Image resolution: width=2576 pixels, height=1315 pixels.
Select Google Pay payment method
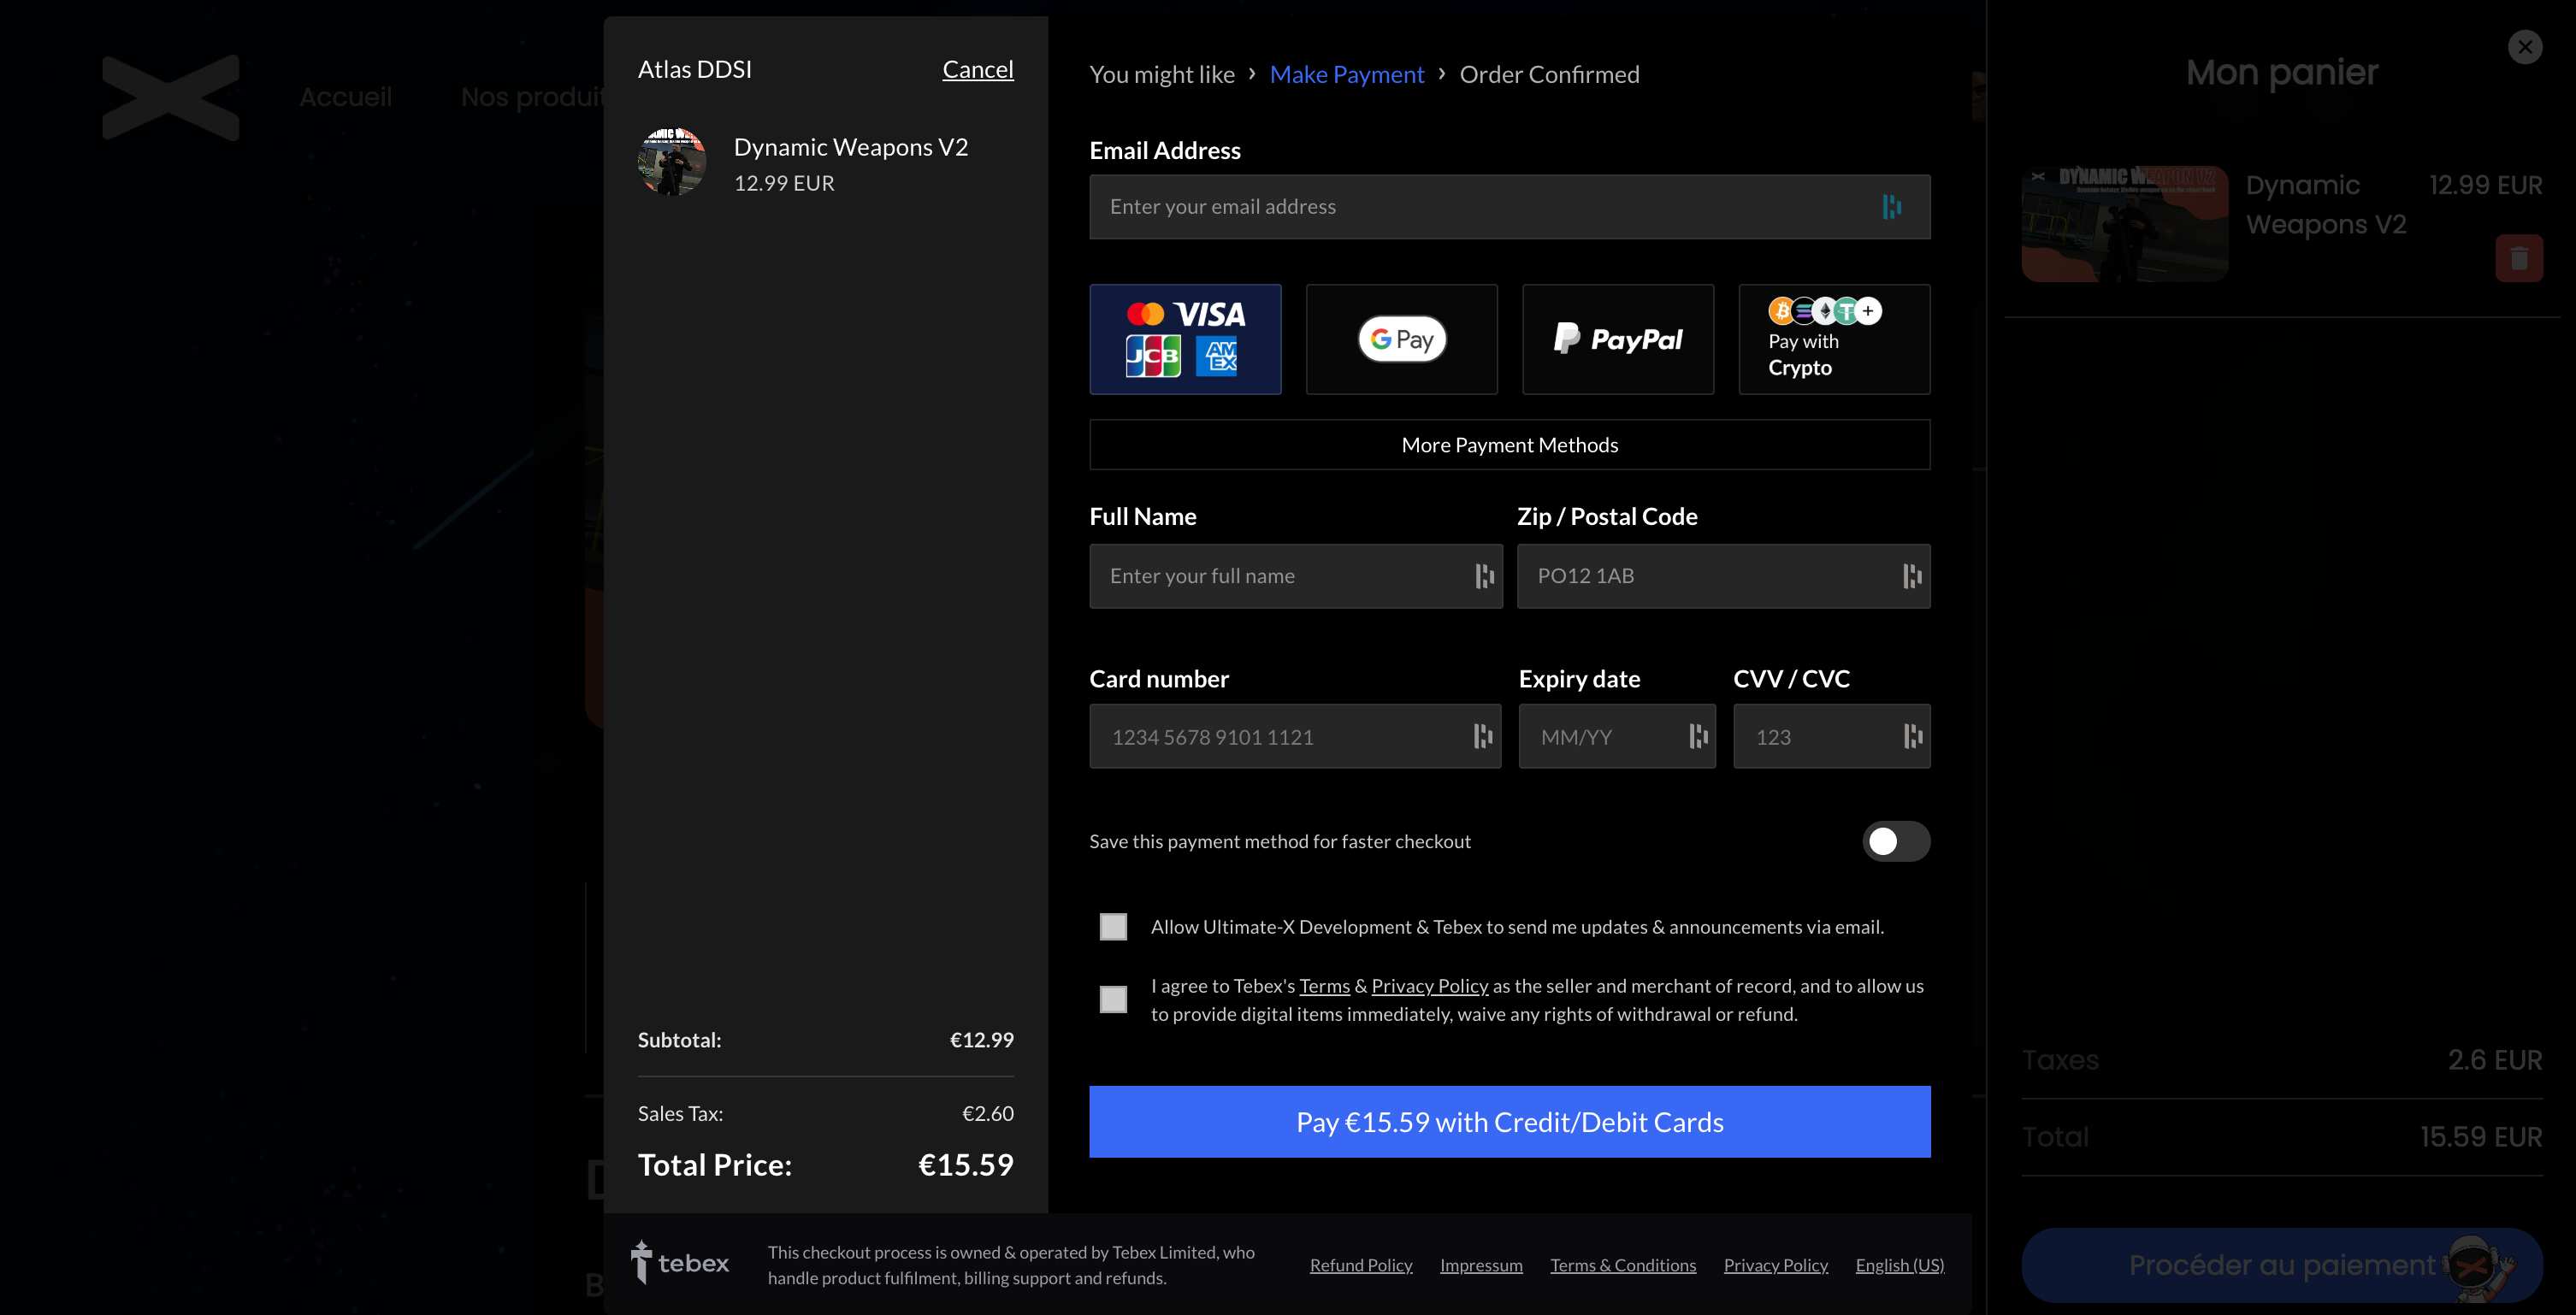pyautogui.click(x=1401, y=339)
